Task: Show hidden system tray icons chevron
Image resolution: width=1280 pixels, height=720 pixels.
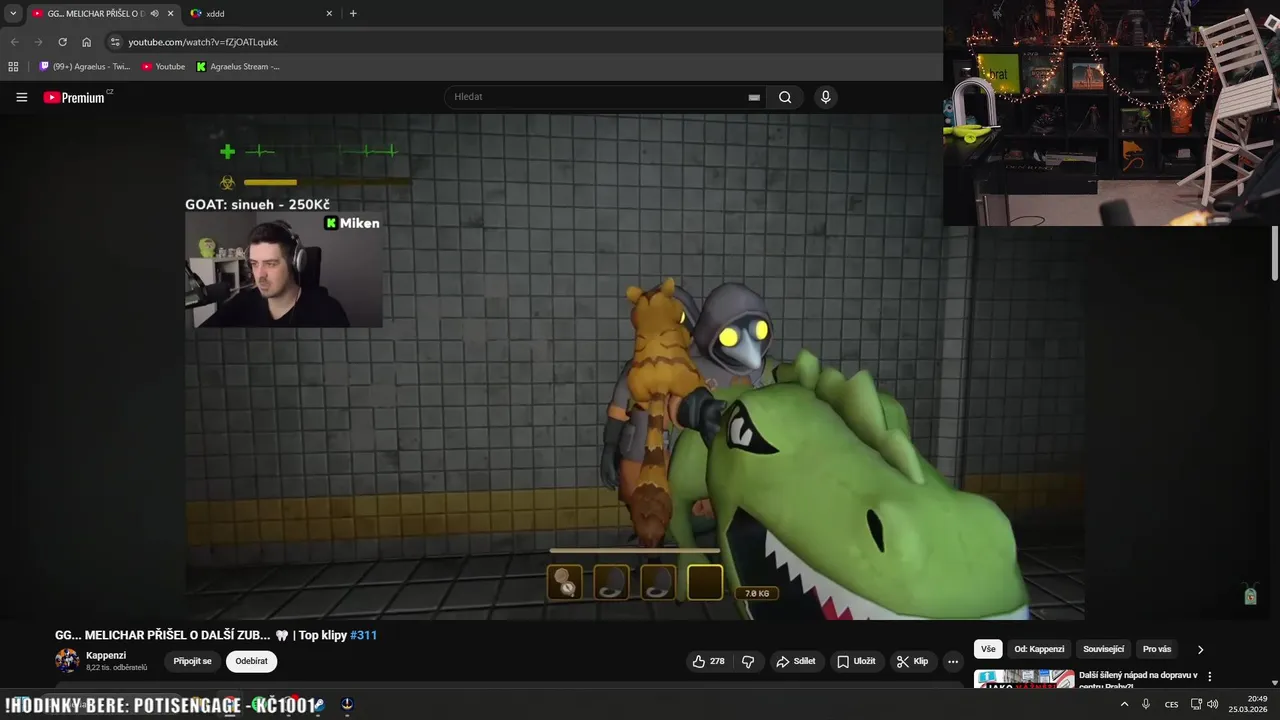Action: (x=1124, y=704)
